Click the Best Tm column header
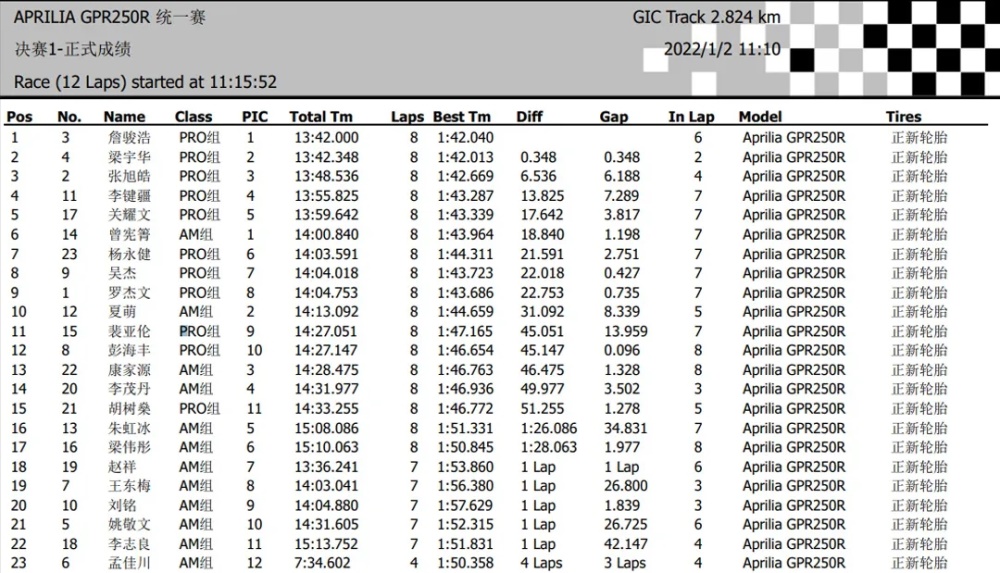Image resolution: width=1000 pixels, height=573 pixels. [462, 117]
